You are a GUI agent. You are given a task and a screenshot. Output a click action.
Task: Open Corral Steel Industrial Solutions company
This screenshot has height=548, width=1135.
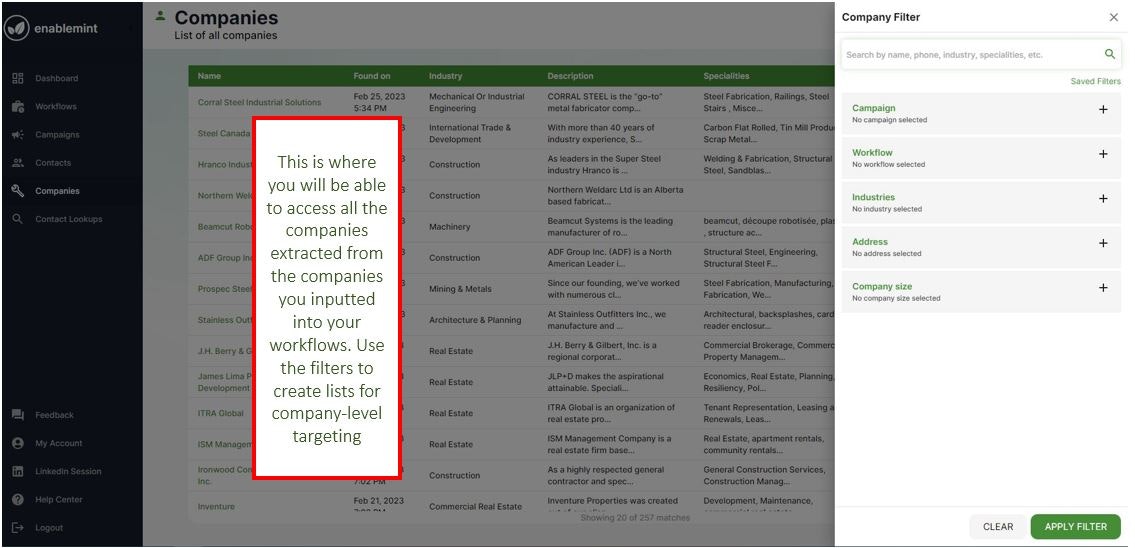click(259, 102)
